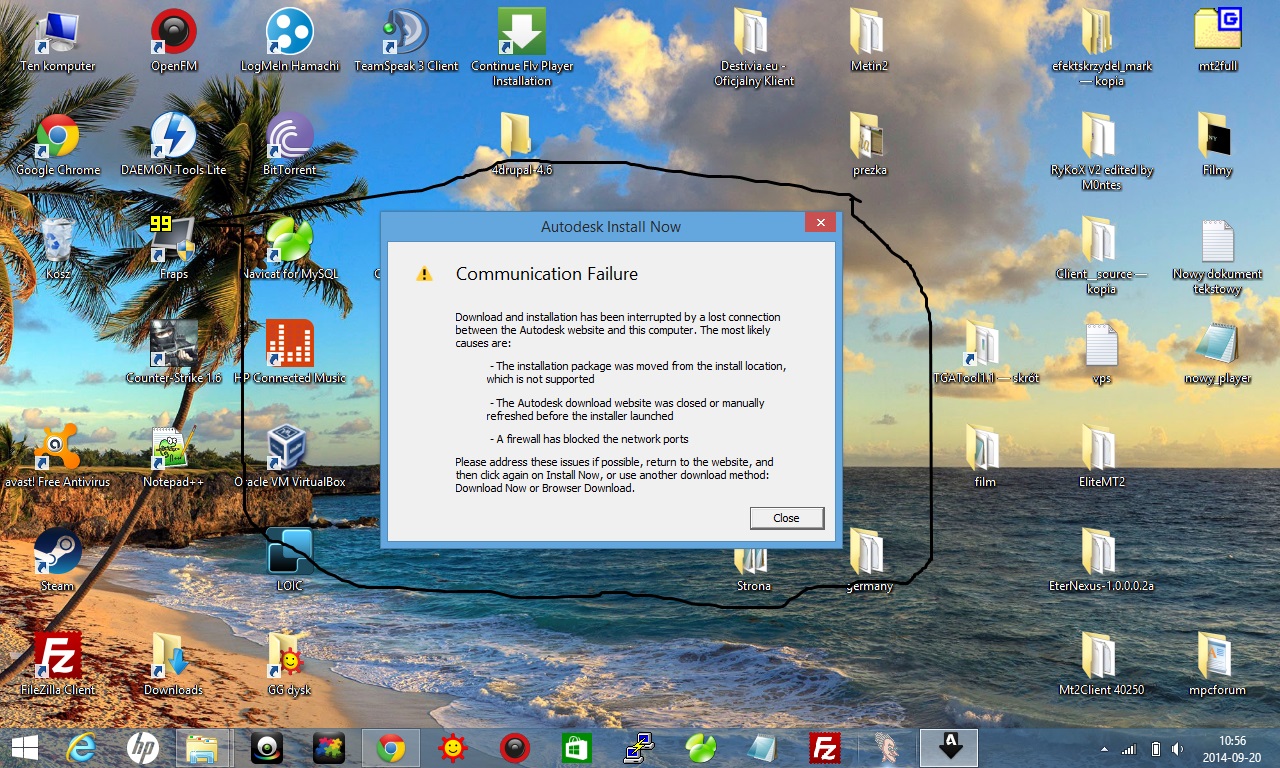Image resolution: width=1280 pixels, height=768 pixels.
Task: Select the BitTorrent desktop shortcut
Action: 290,146
